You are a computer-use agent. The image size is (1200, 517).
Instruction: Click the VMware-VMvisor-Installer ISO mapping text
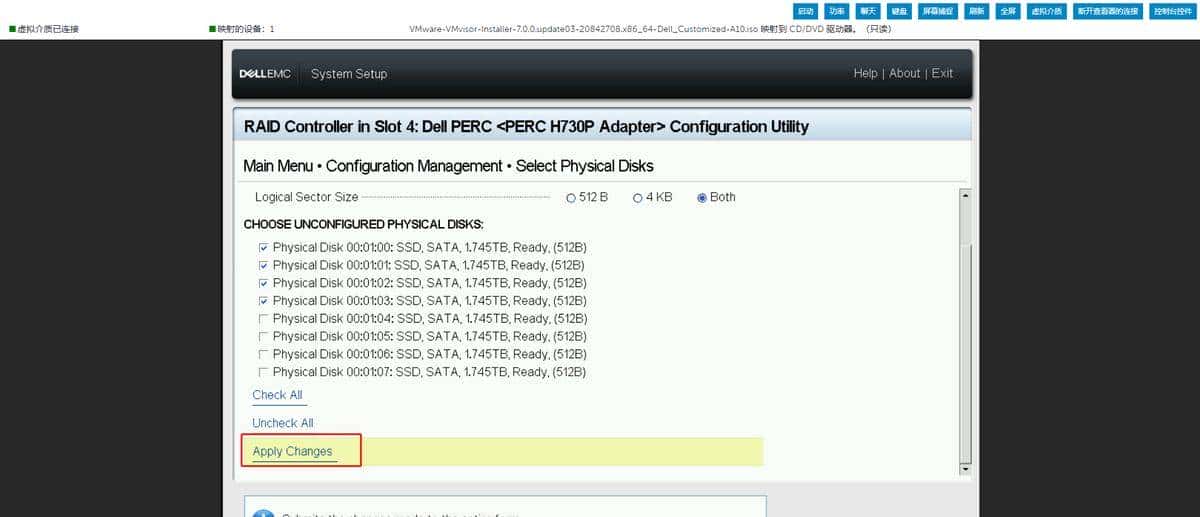(x=650, y=29)
